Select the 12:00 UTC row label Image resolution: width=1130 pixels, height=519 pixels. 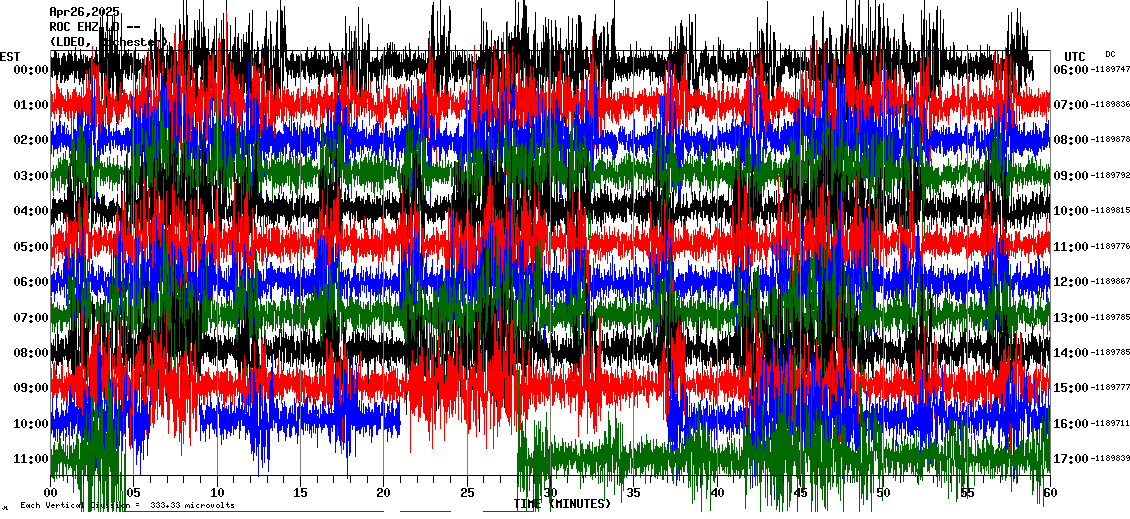[x=1071, y=282]
